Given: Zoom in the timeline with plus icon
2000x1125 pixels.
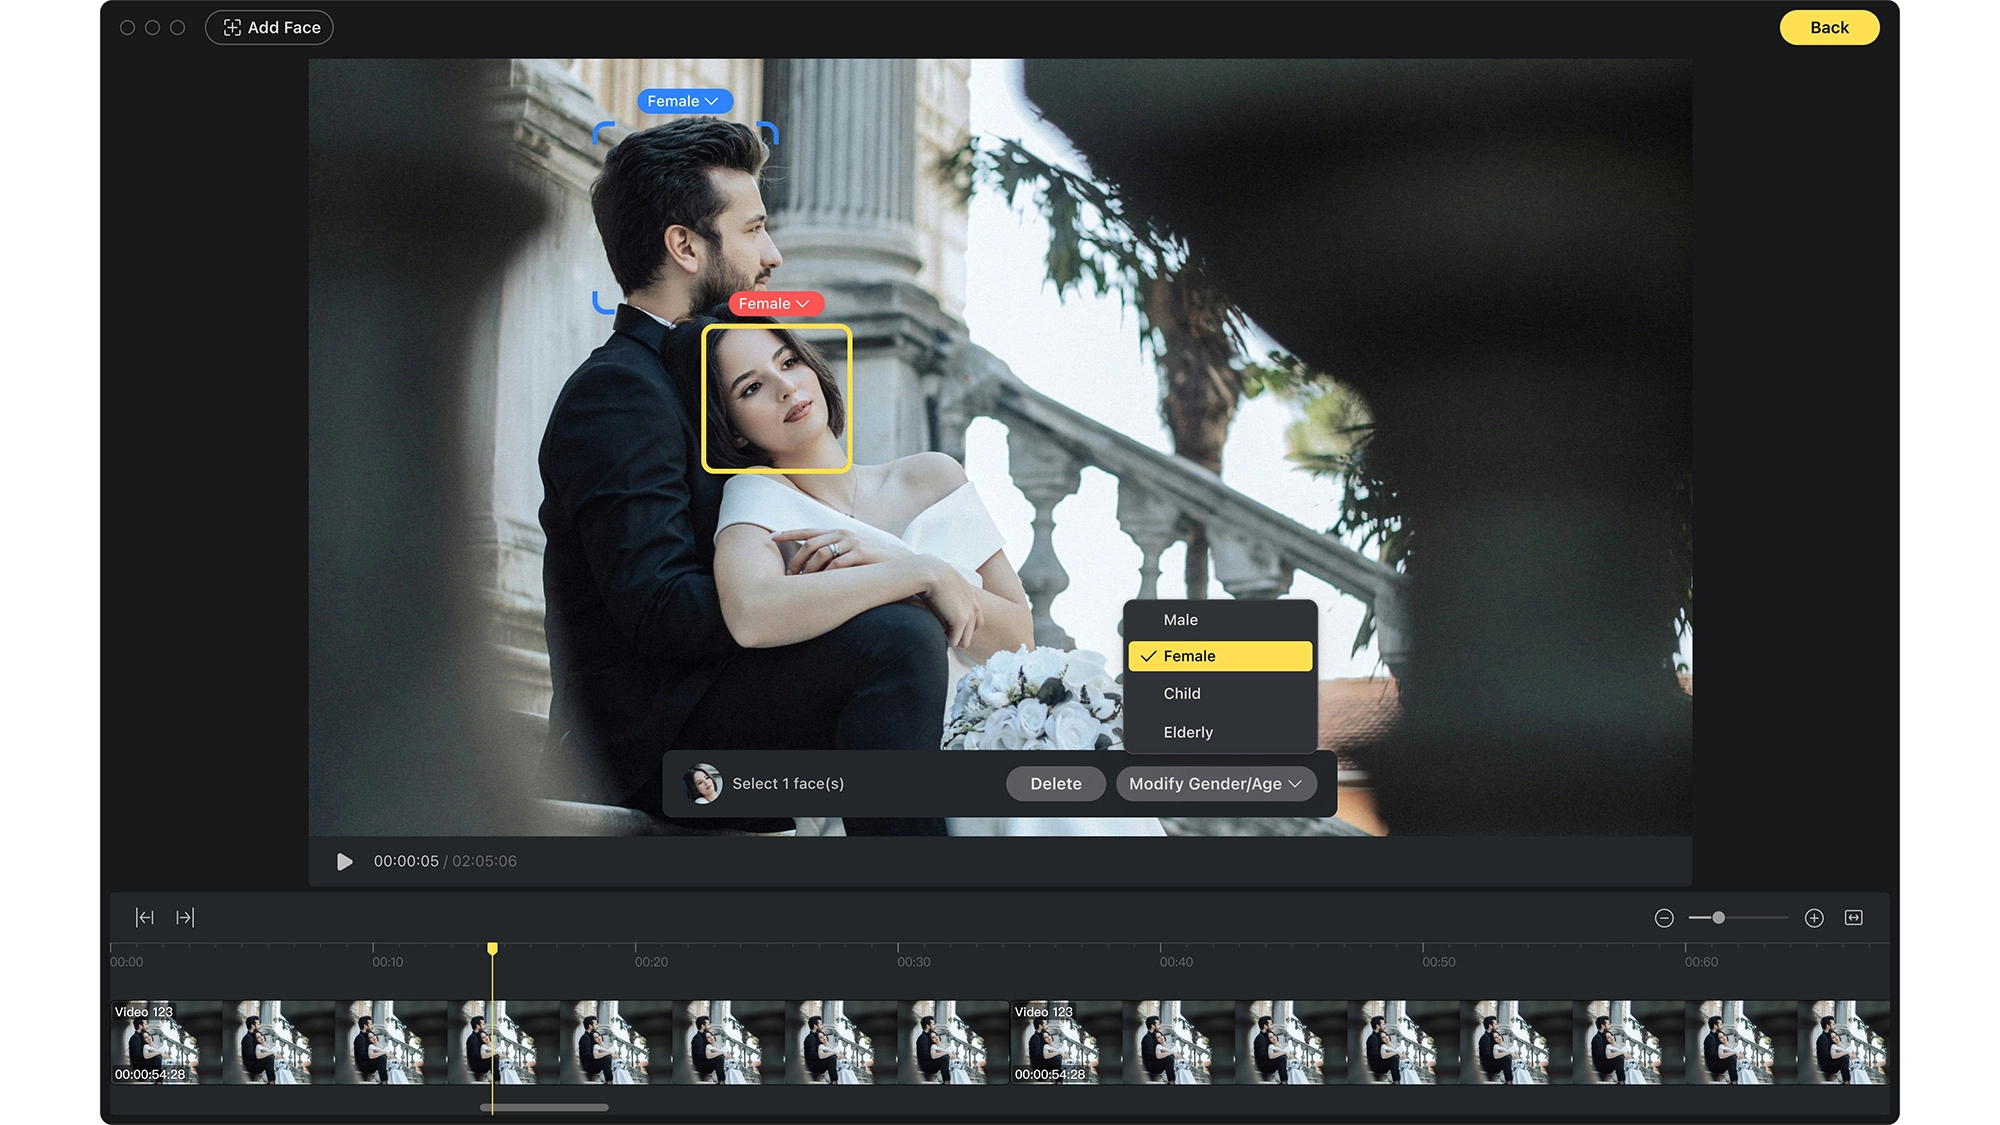Looking at the screenshot, I should (1814, 918).
